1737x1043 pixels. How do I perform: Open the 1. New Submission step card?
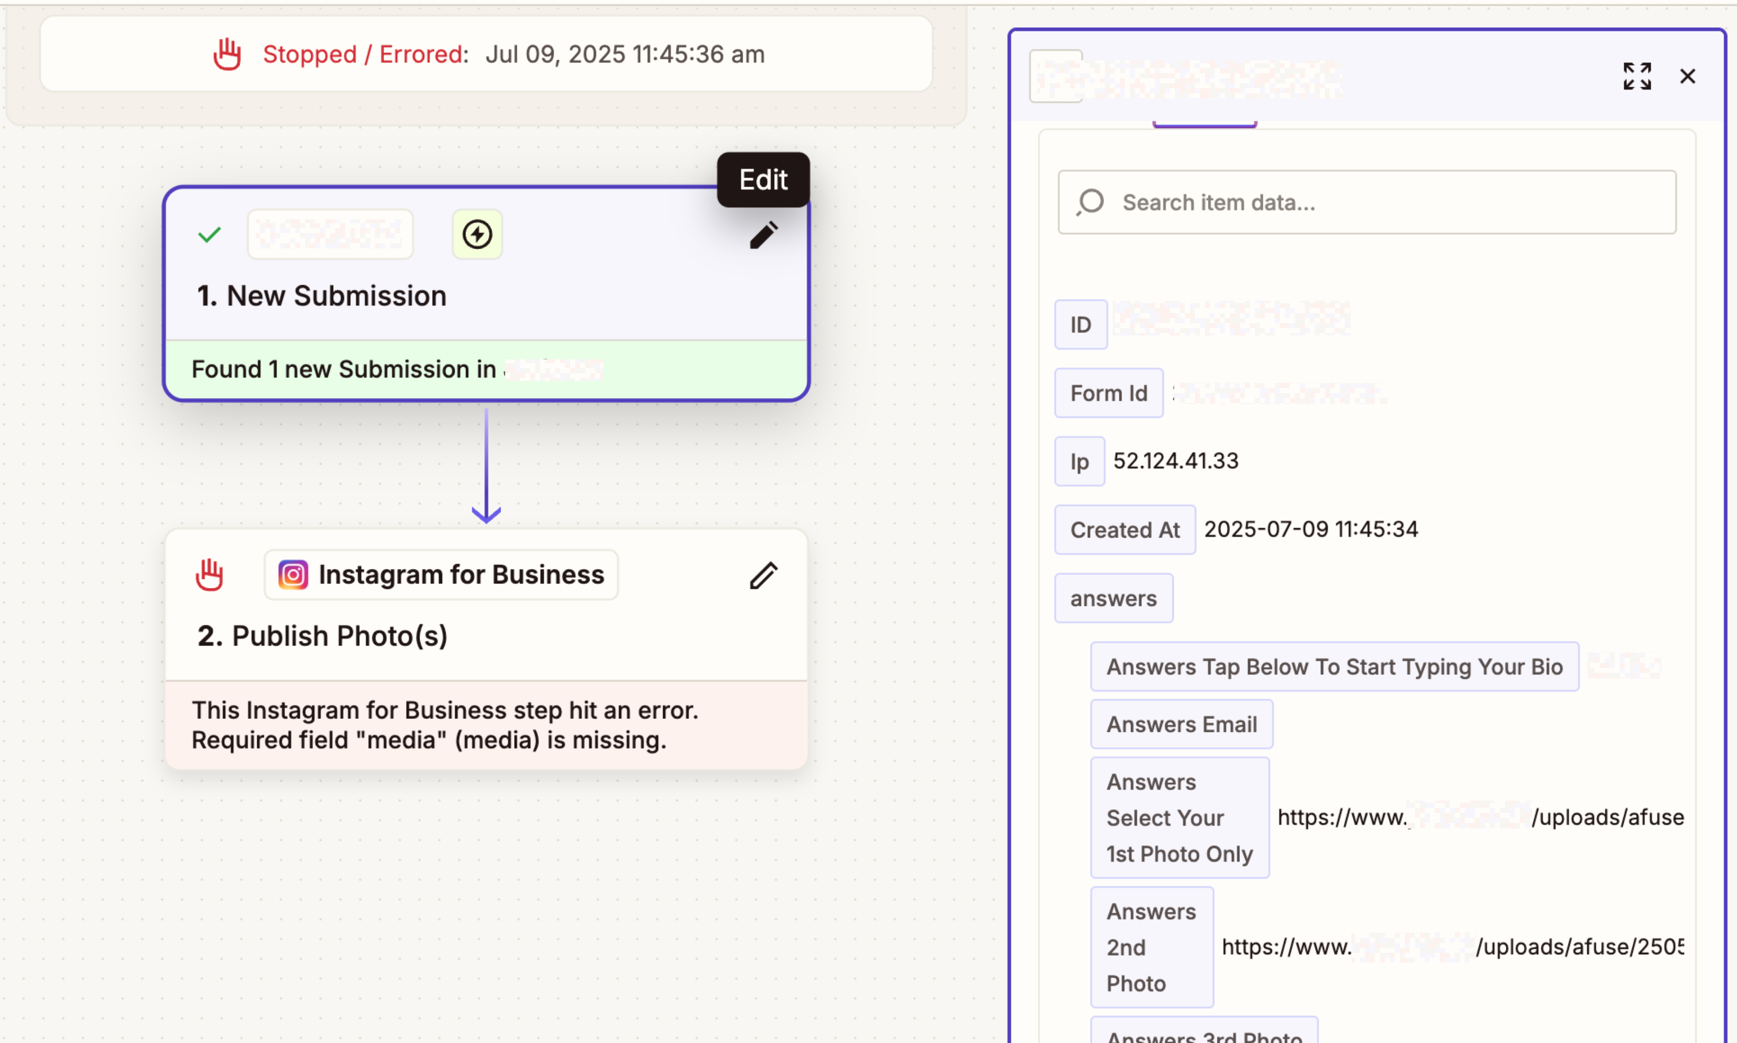click(x=486, y=294)
